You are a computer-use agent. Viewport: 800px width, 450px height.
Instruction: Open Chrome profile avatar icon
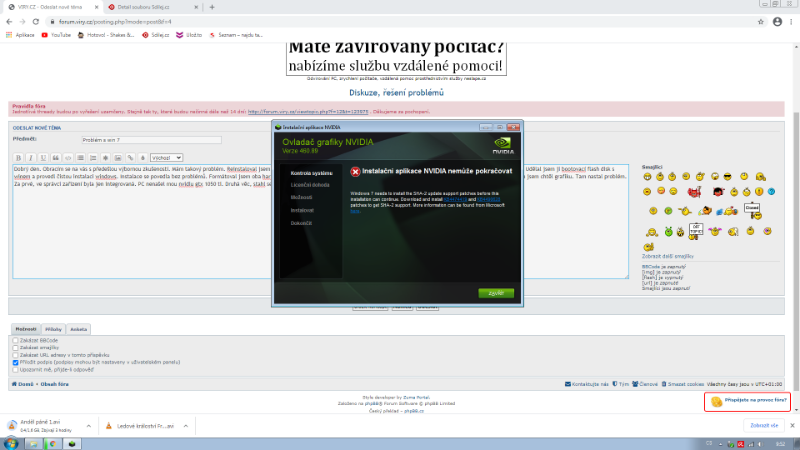pyautogui.click(x=777, y=21)
